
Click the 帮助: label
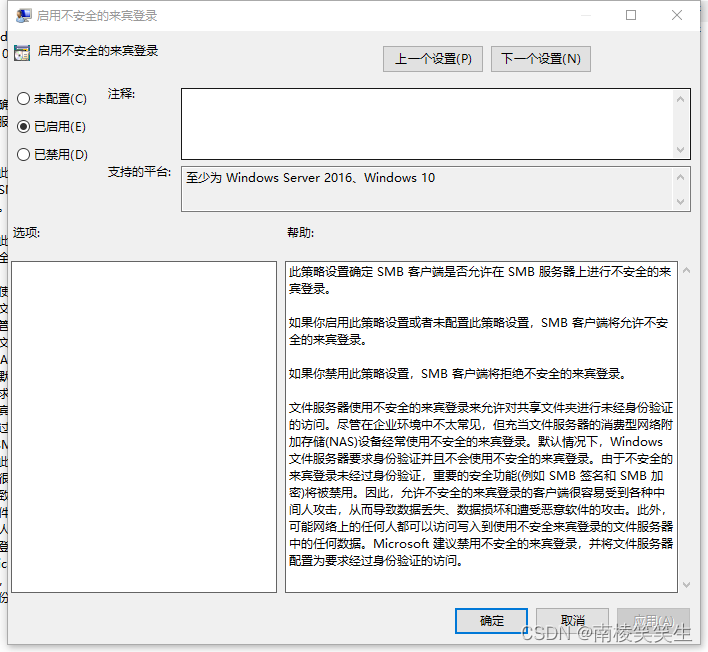tap(301, 233)
